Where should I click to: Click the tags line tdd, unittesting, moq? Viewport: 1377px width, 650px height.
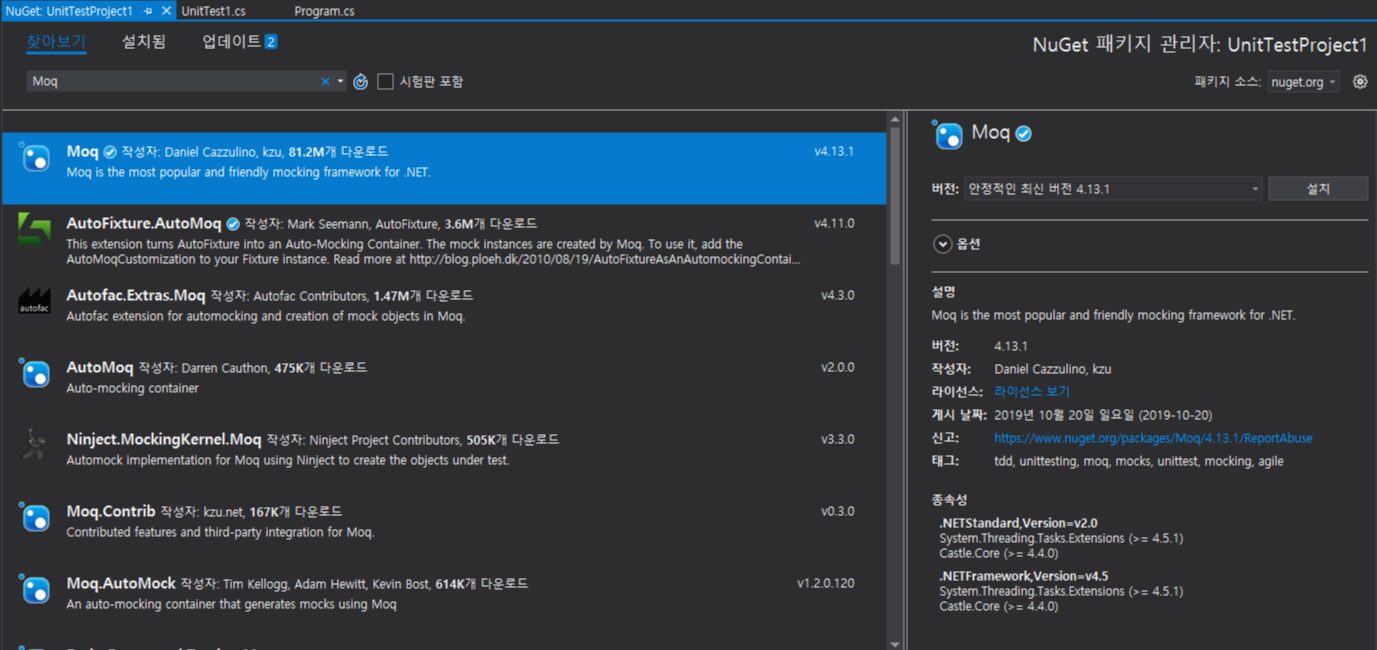(x=1139, y=462)
